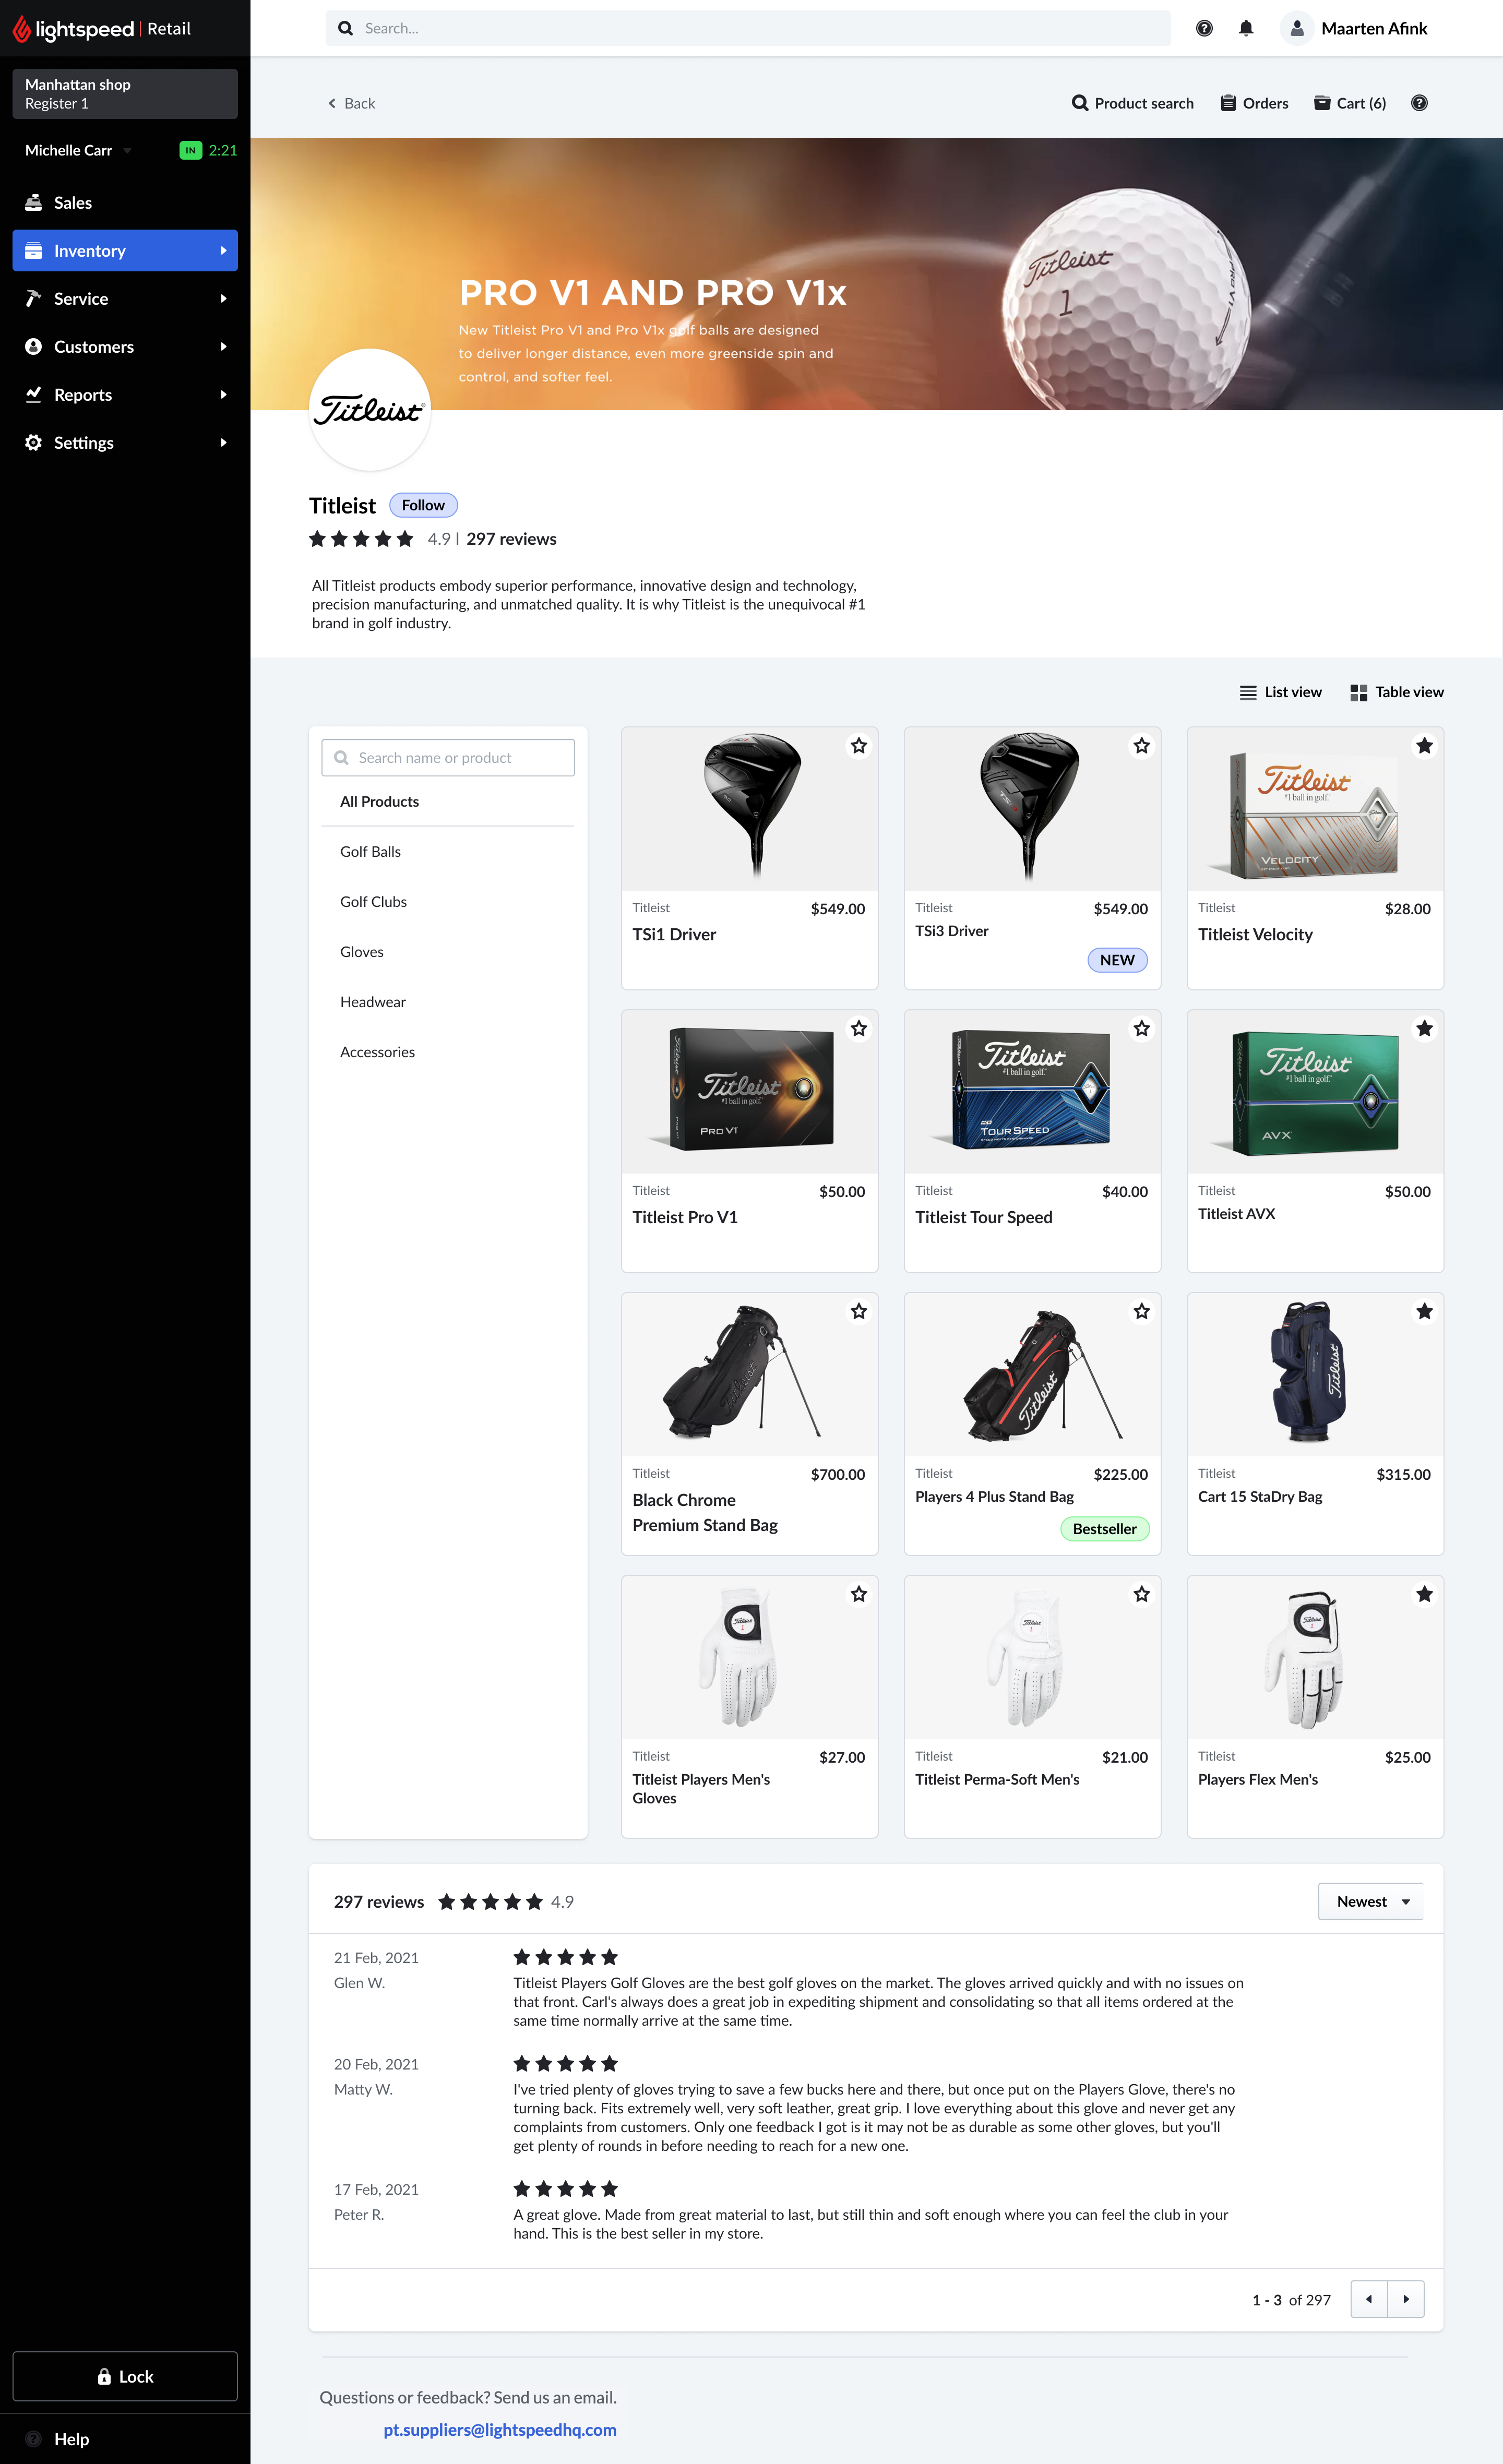Favorite the TSi3 Driver with its star

click(1142, 746)
